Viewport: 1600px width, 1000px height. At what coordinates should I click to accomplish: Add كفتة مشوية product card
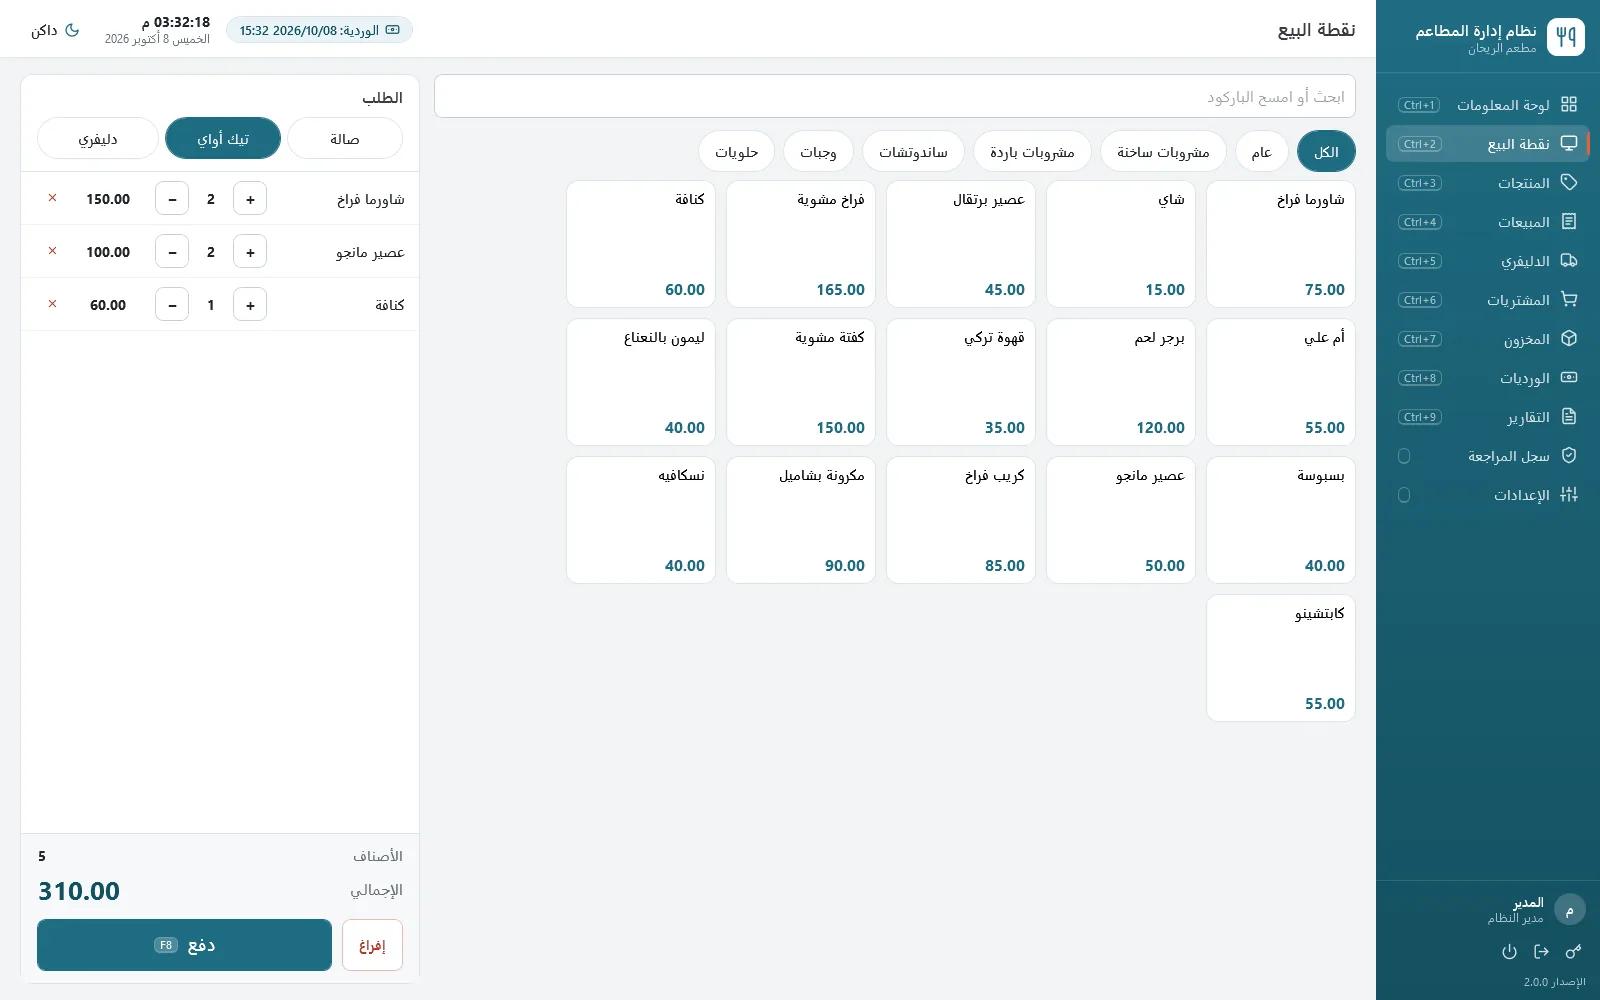click(x=801, y=382)
